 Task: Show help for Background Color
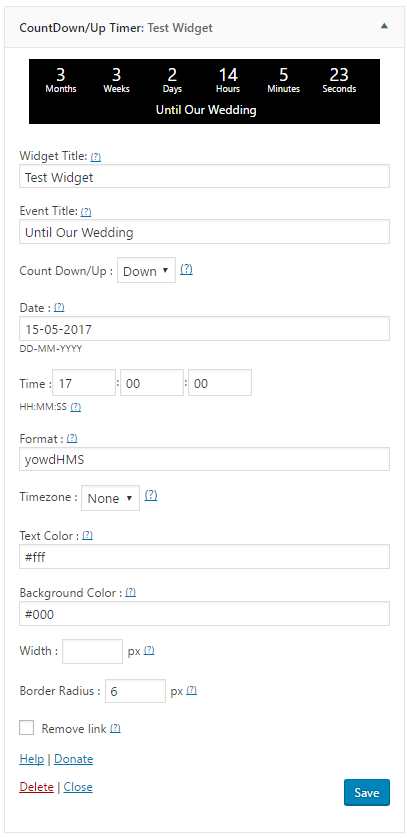(130, 593)
